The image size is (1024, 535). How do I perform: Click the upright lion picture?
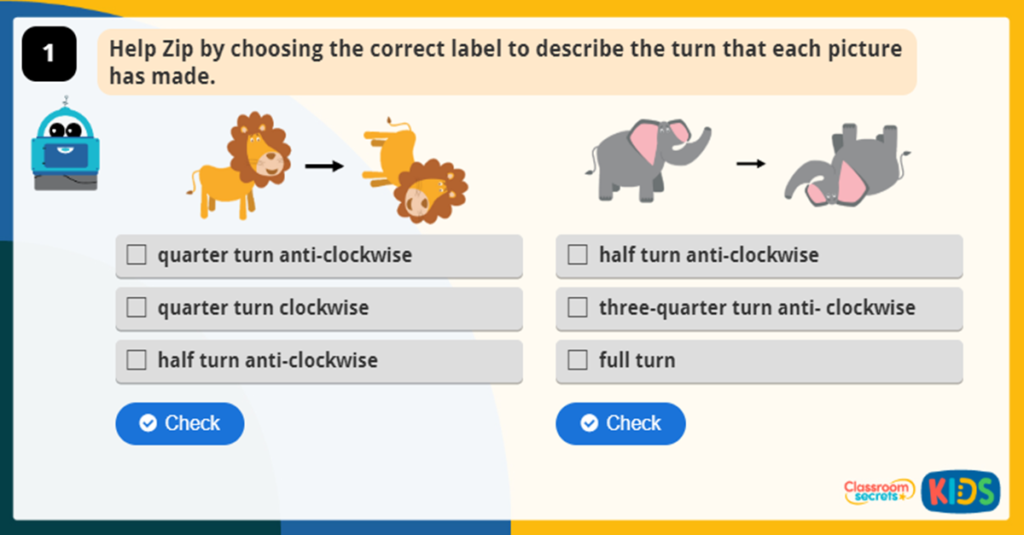pos(240,165)
